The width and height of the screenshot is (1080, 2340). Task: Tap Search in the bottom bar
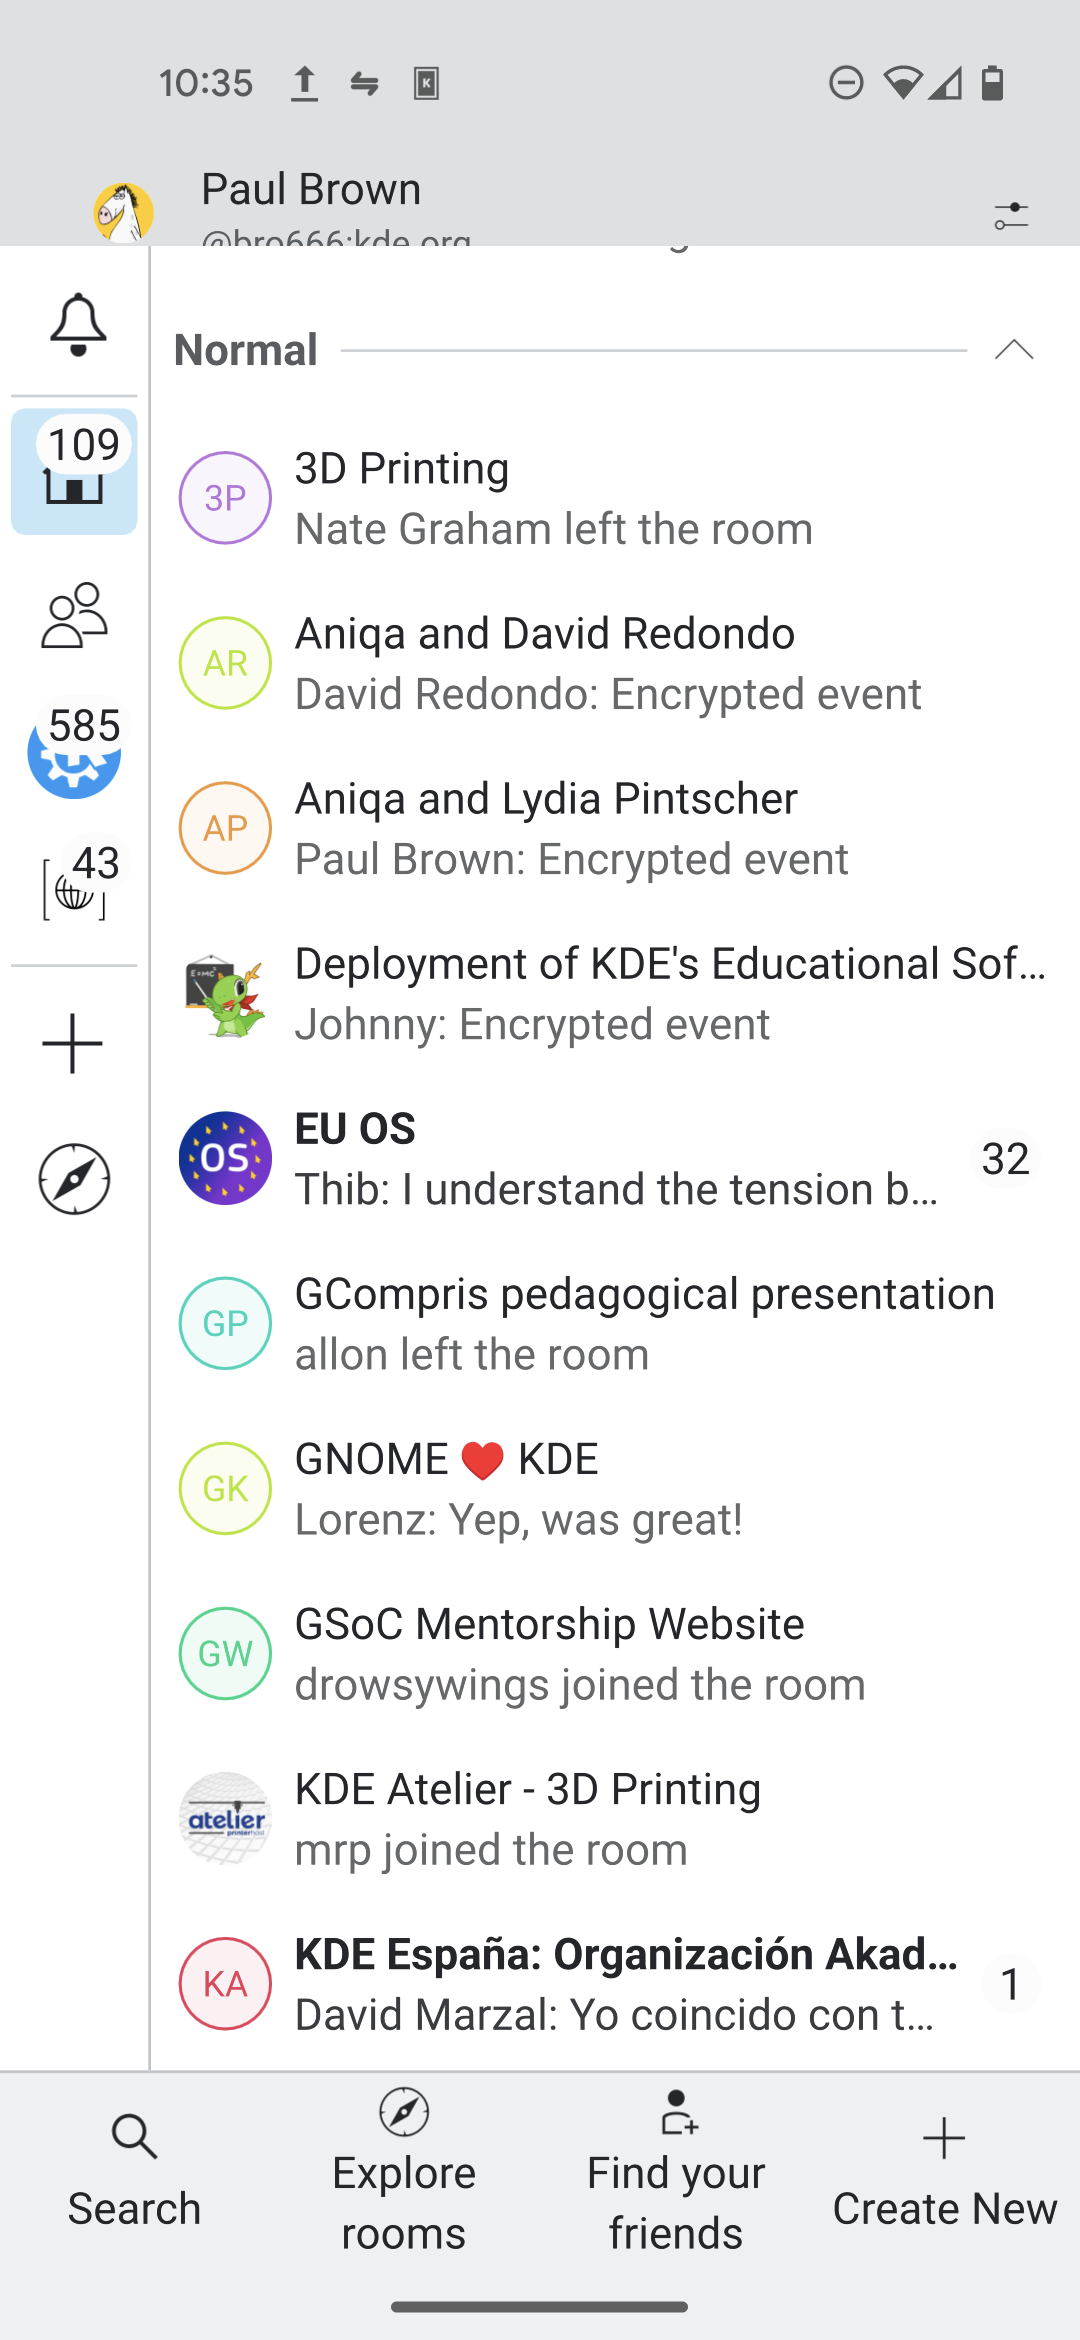coord(134,2172)
